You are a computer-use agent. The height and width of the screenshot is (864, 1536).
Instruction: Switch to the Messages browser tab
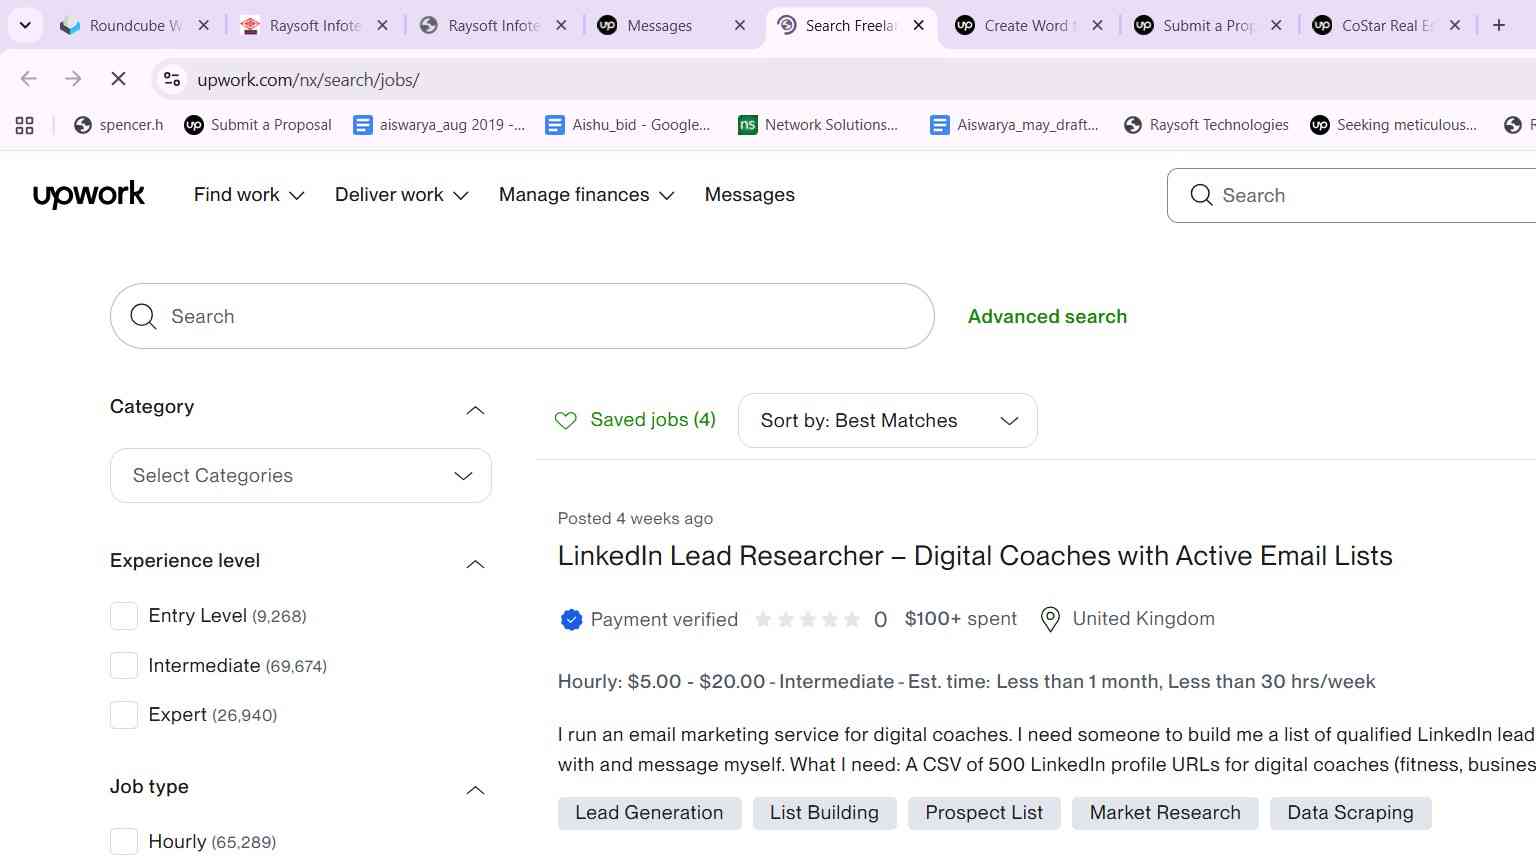pyautogui.click(x=671, y=25)
